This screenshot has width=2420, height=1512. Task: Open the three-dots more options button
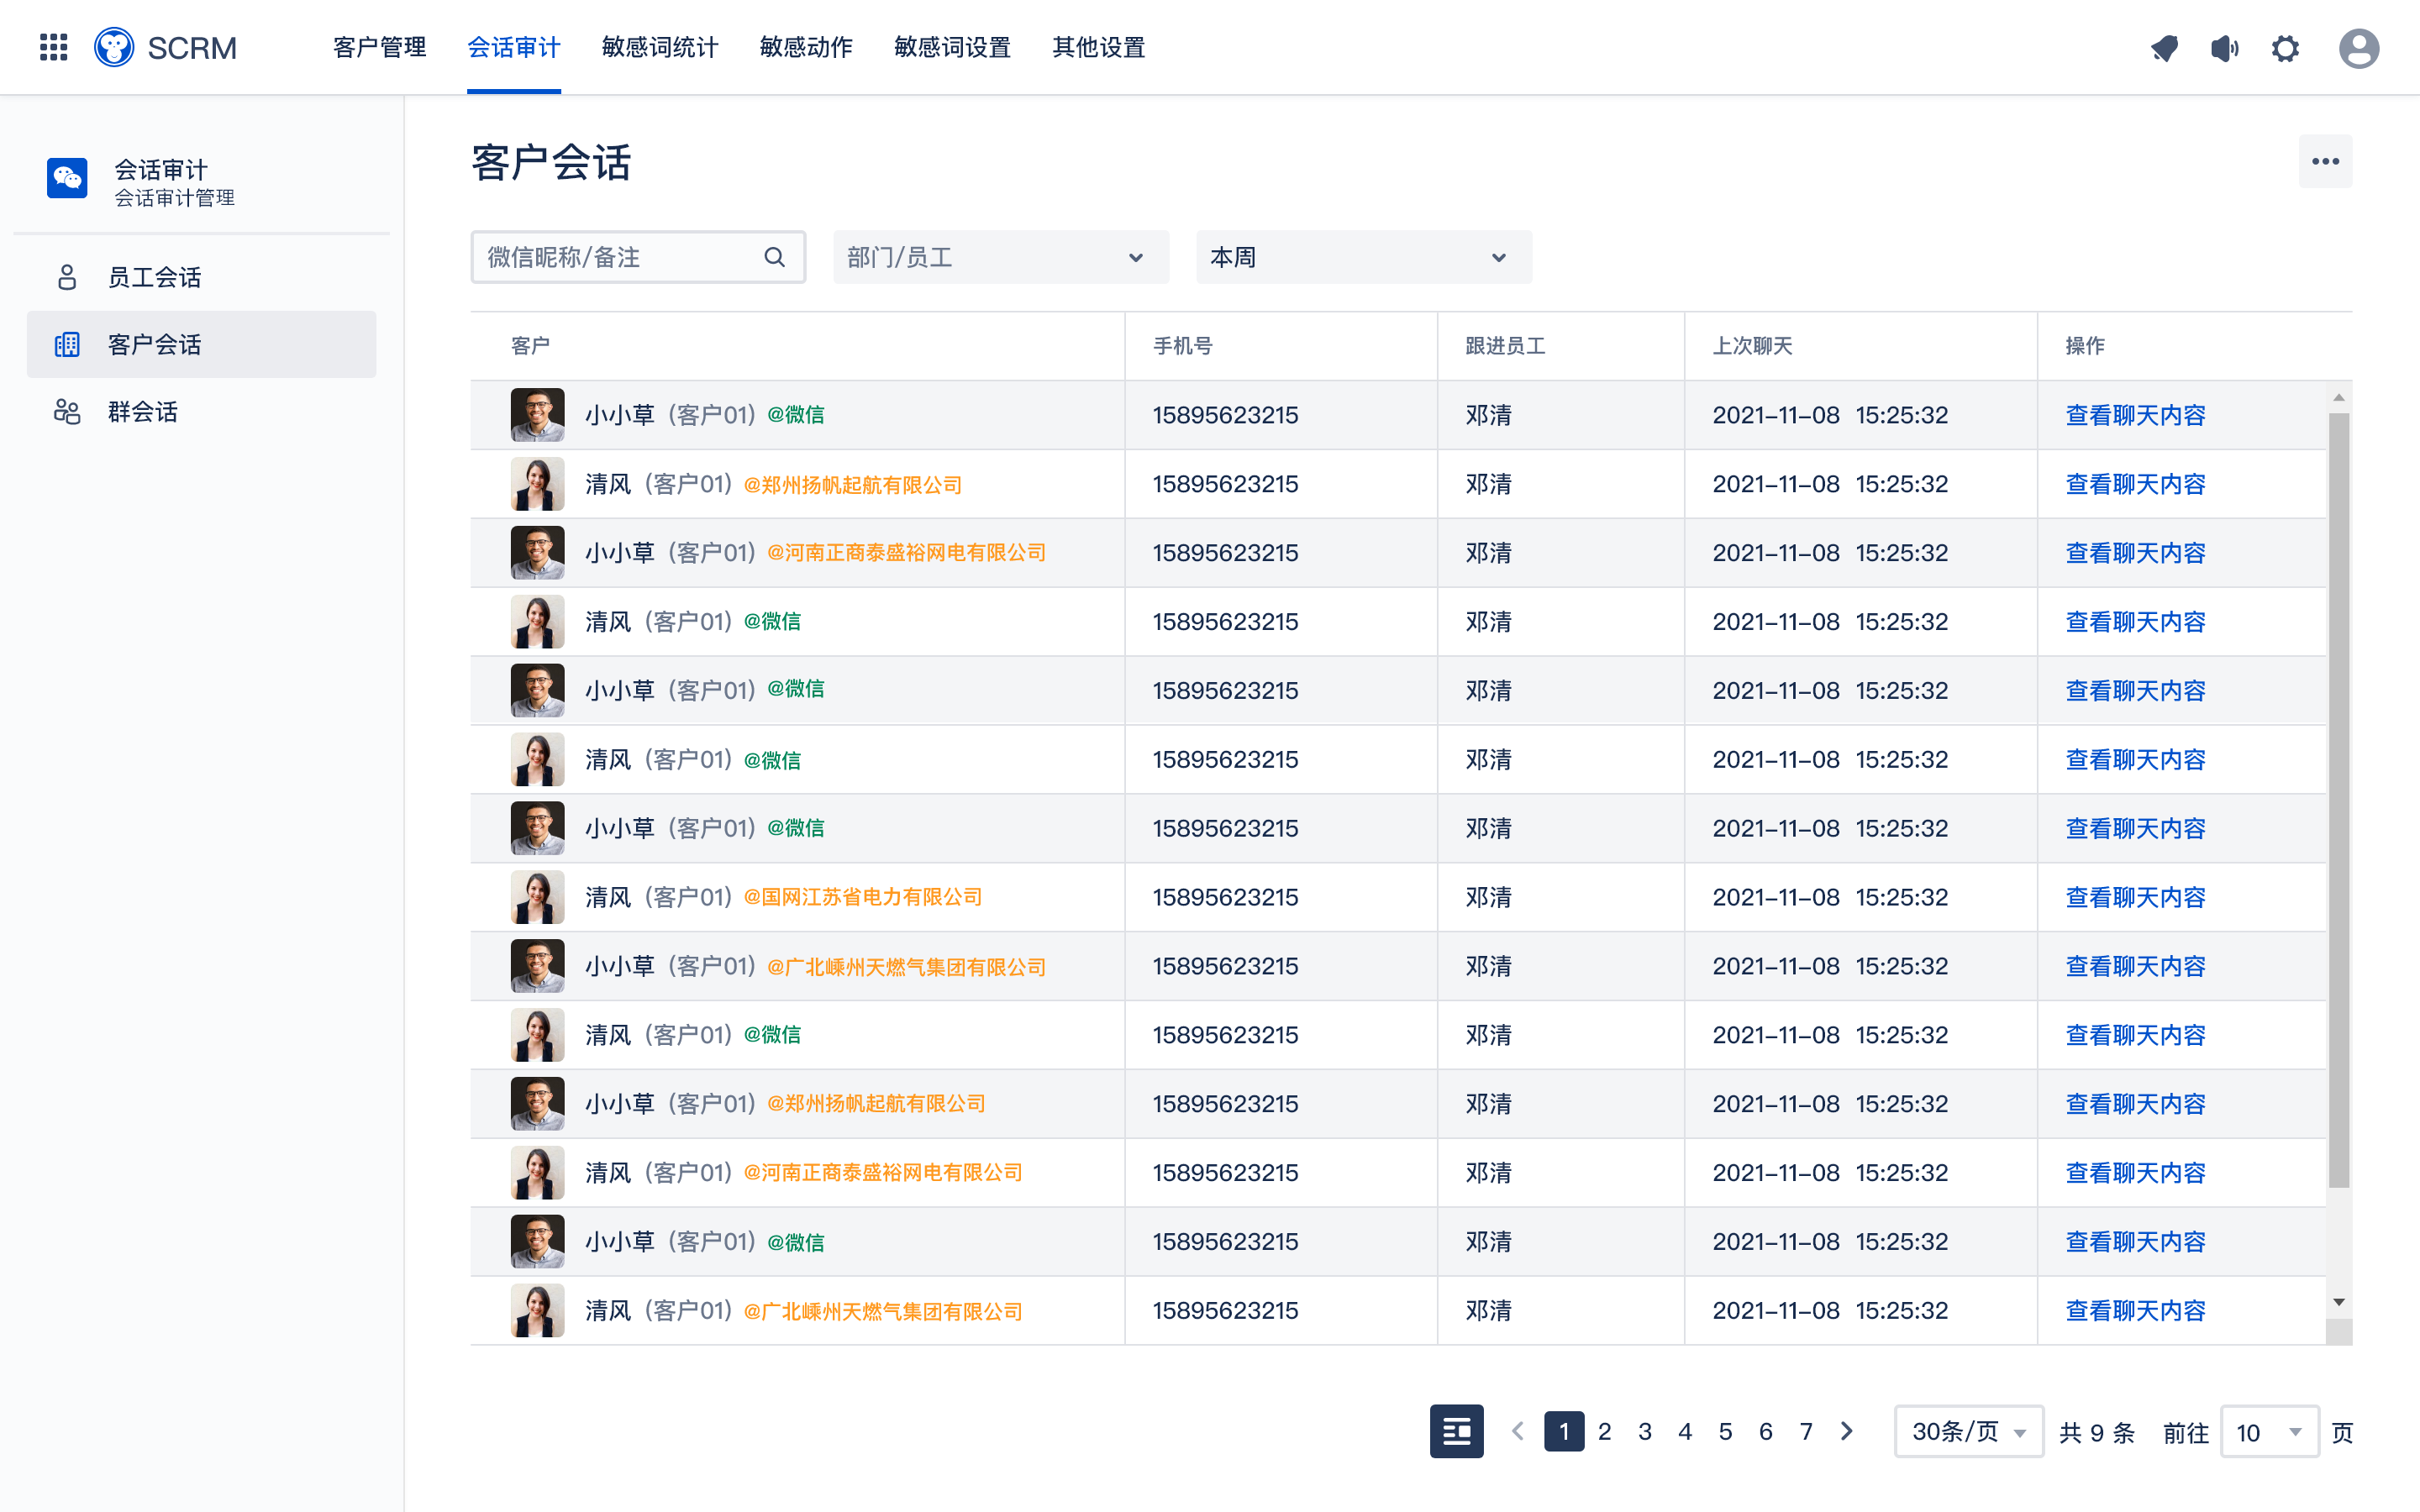[2325, 161]
